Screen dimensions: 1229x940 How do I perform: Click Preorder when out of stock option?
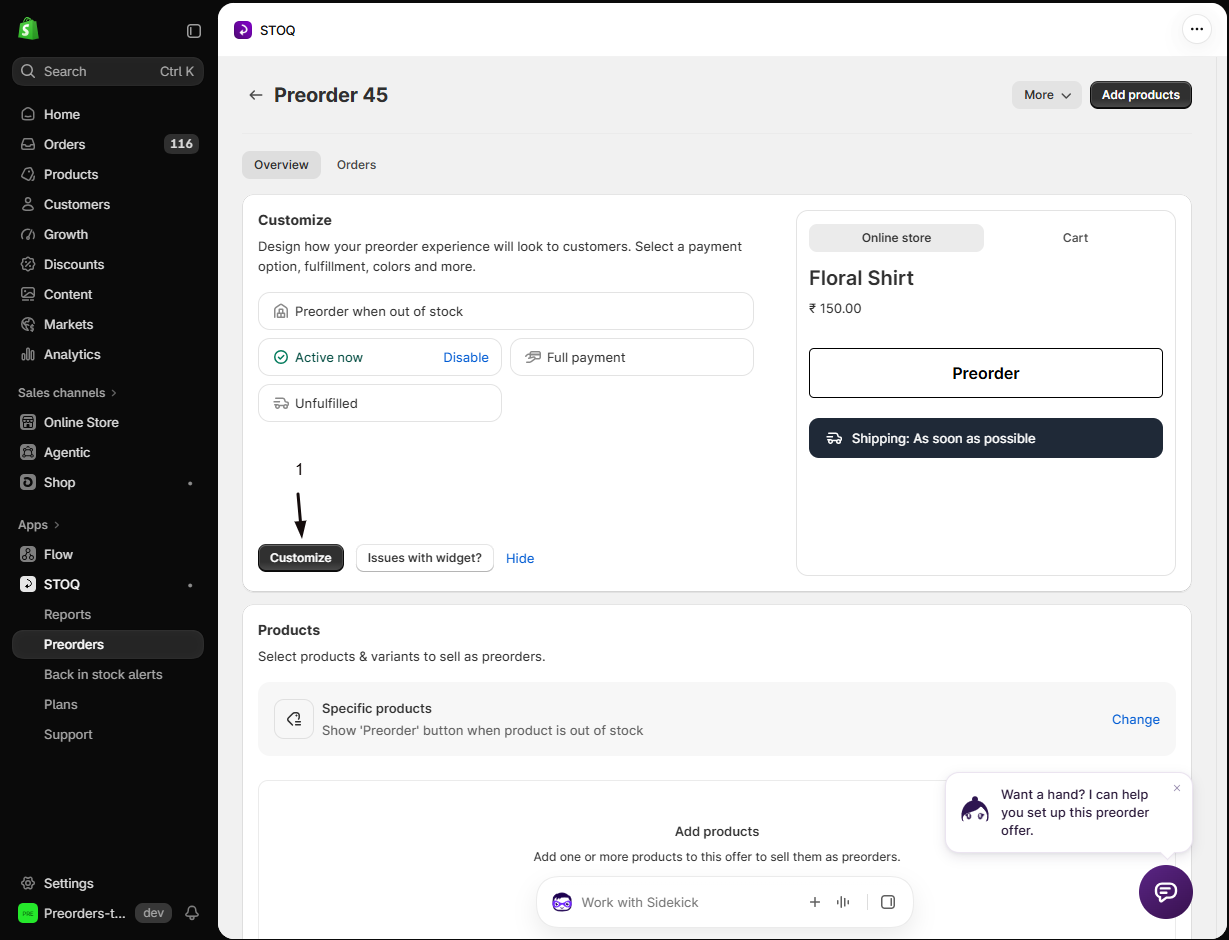tap(506, 311)
